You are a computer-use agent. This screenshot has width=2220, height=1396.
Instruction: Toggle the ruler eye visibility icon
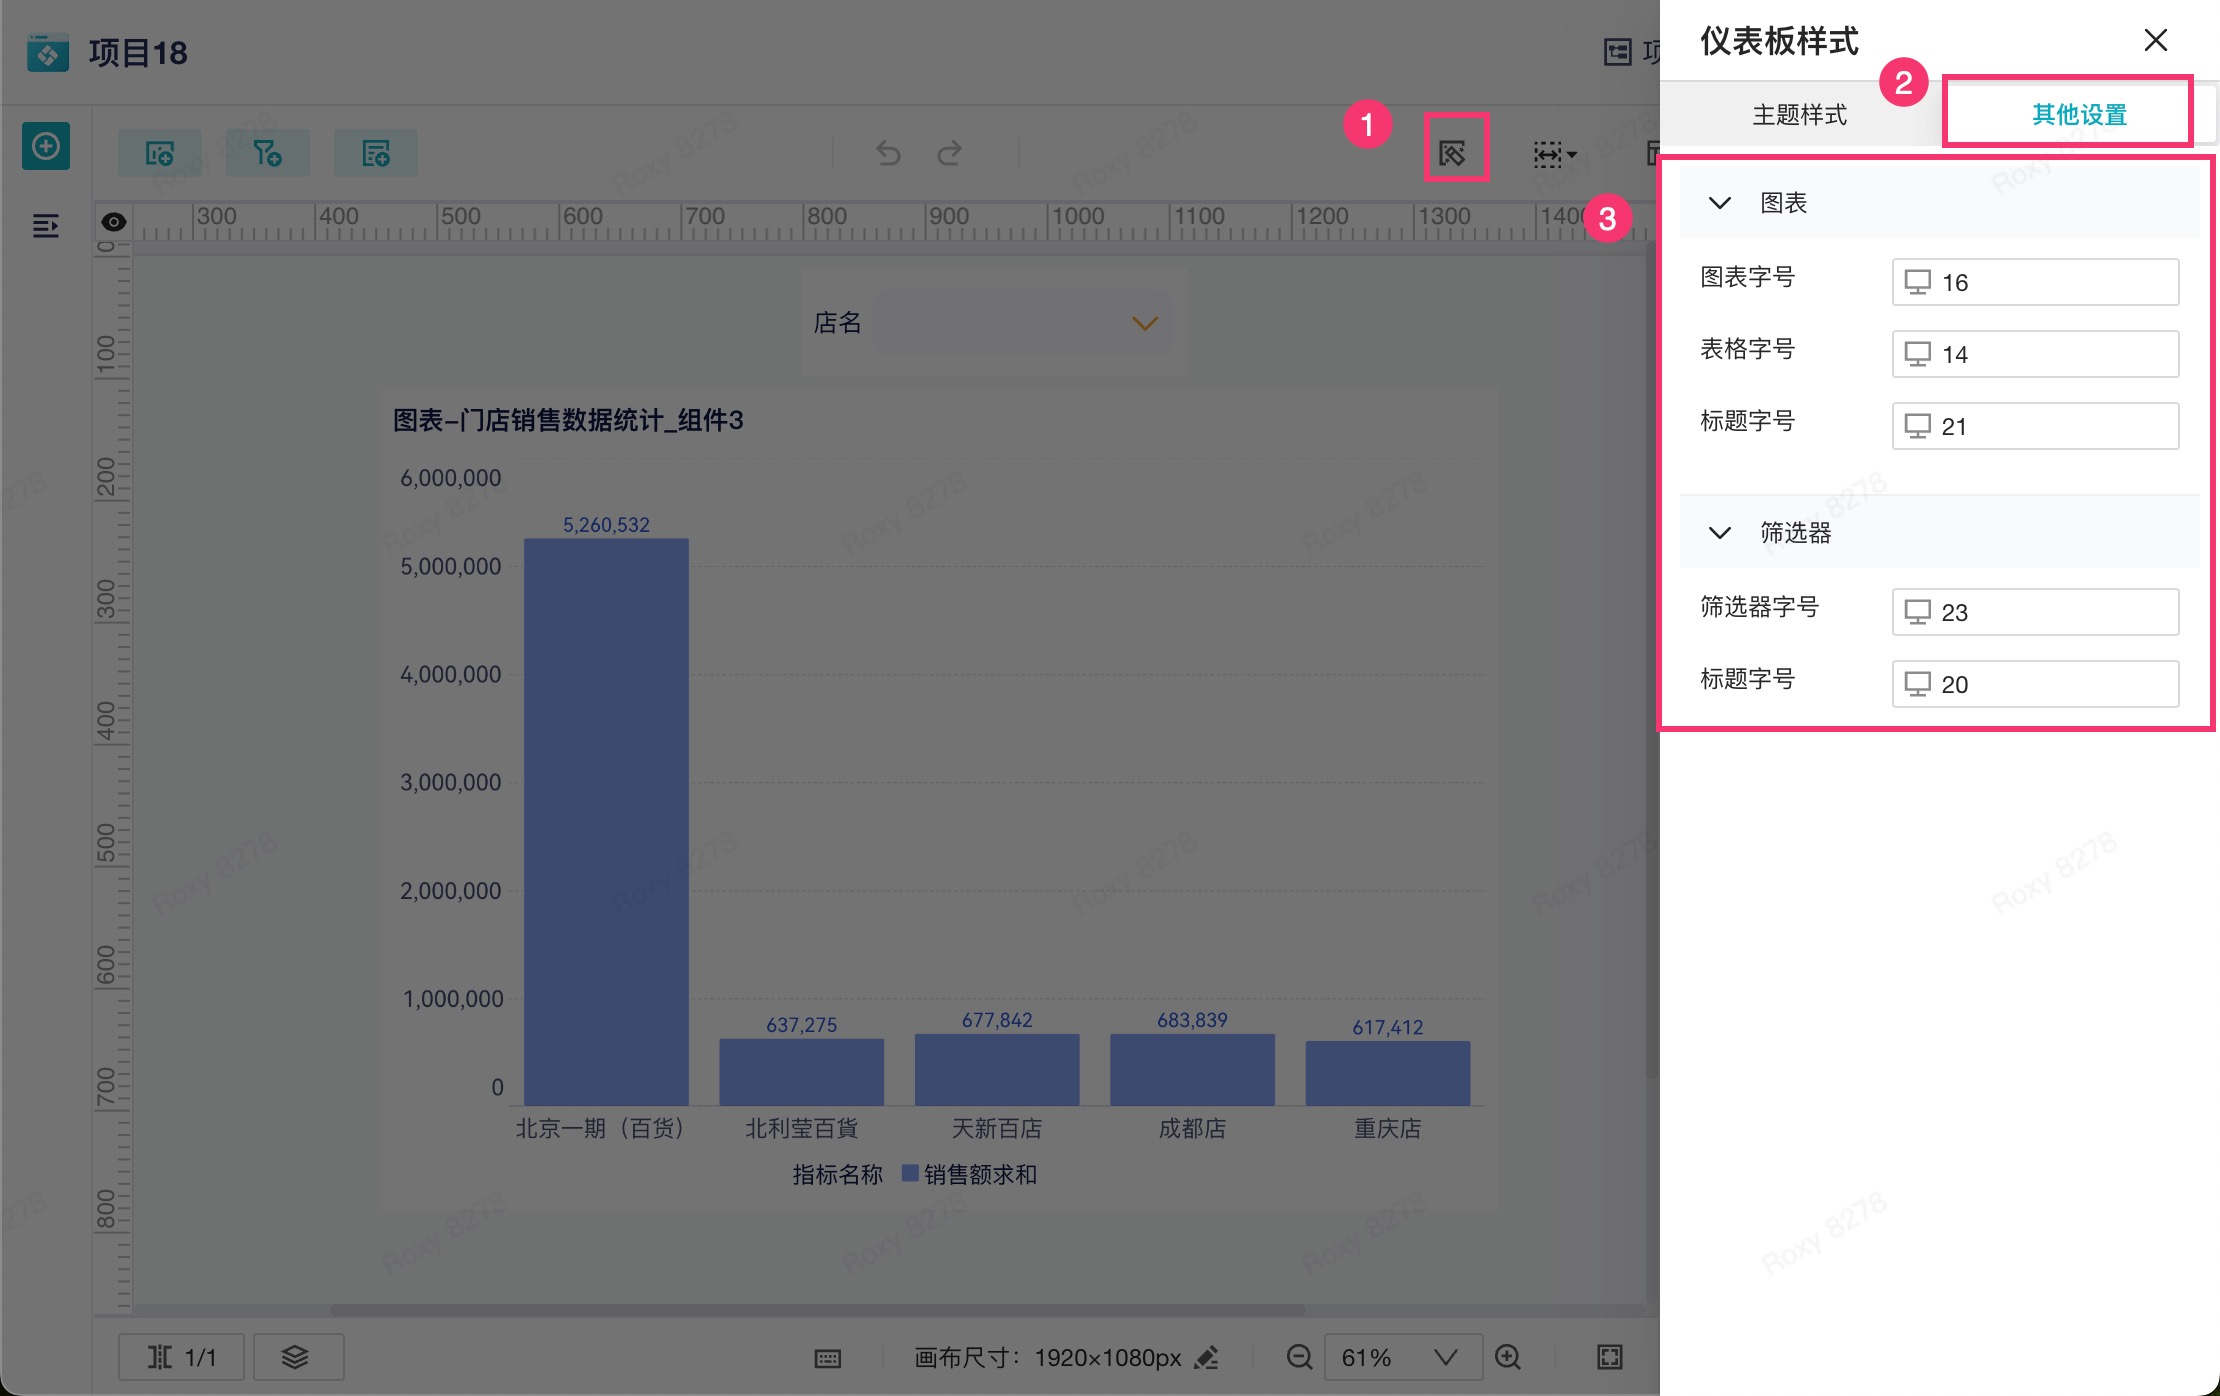pos(114,222)
